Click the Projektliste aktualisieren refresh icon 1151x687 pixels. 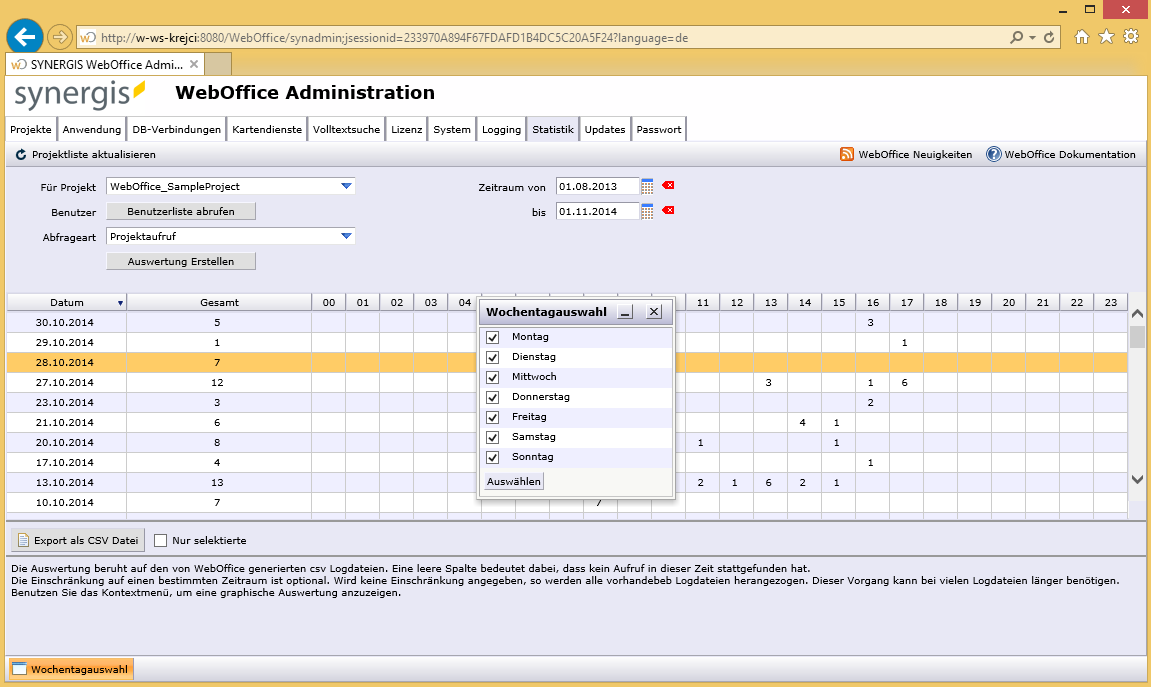click(21, 155)
